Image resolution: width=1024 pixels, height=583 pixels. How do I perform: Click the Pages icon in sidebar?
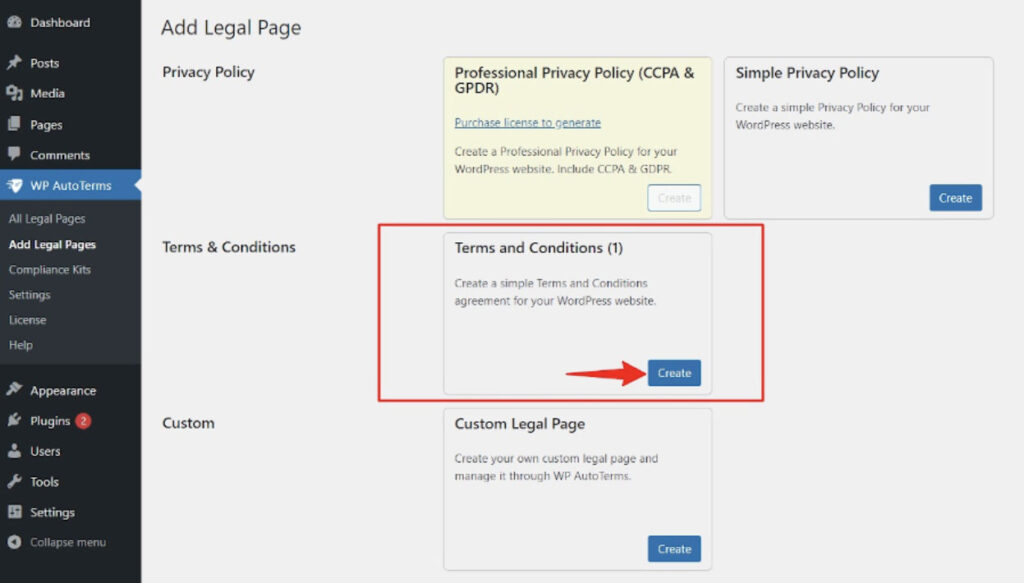(x=14, y=124)
